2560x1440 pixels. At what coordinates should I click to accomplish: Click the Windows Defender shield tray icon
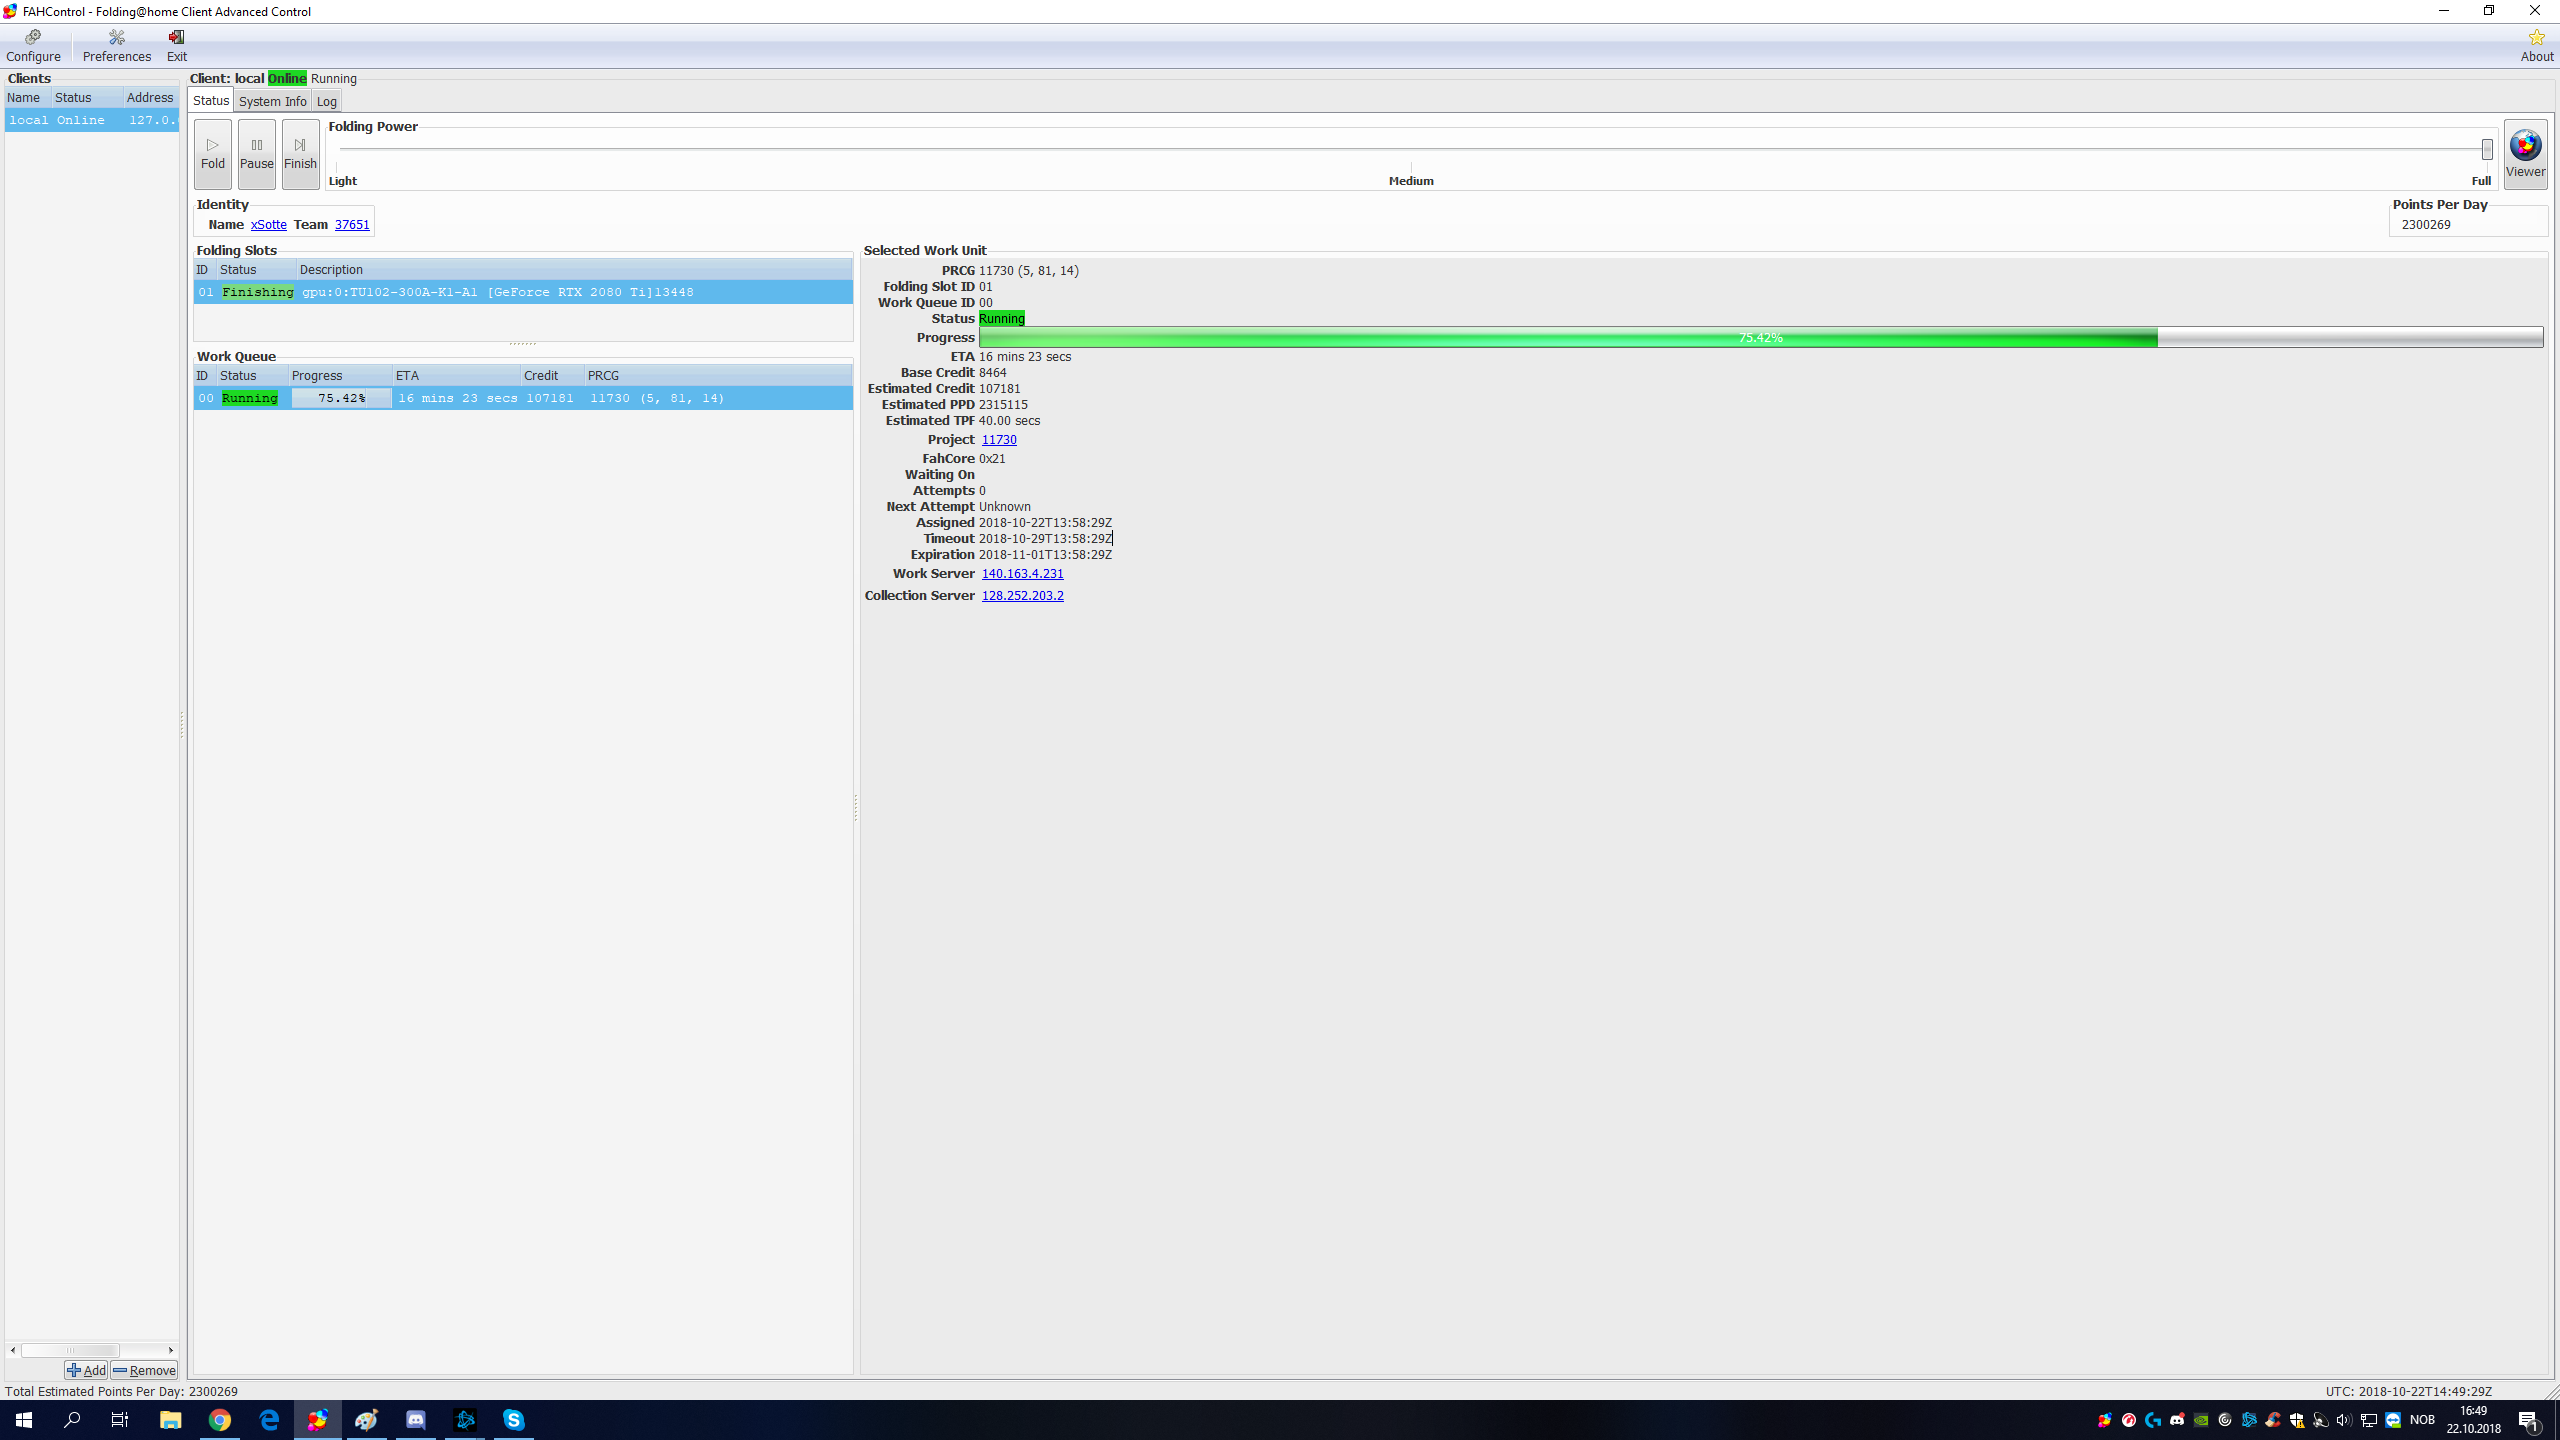pos(2297,1420)
